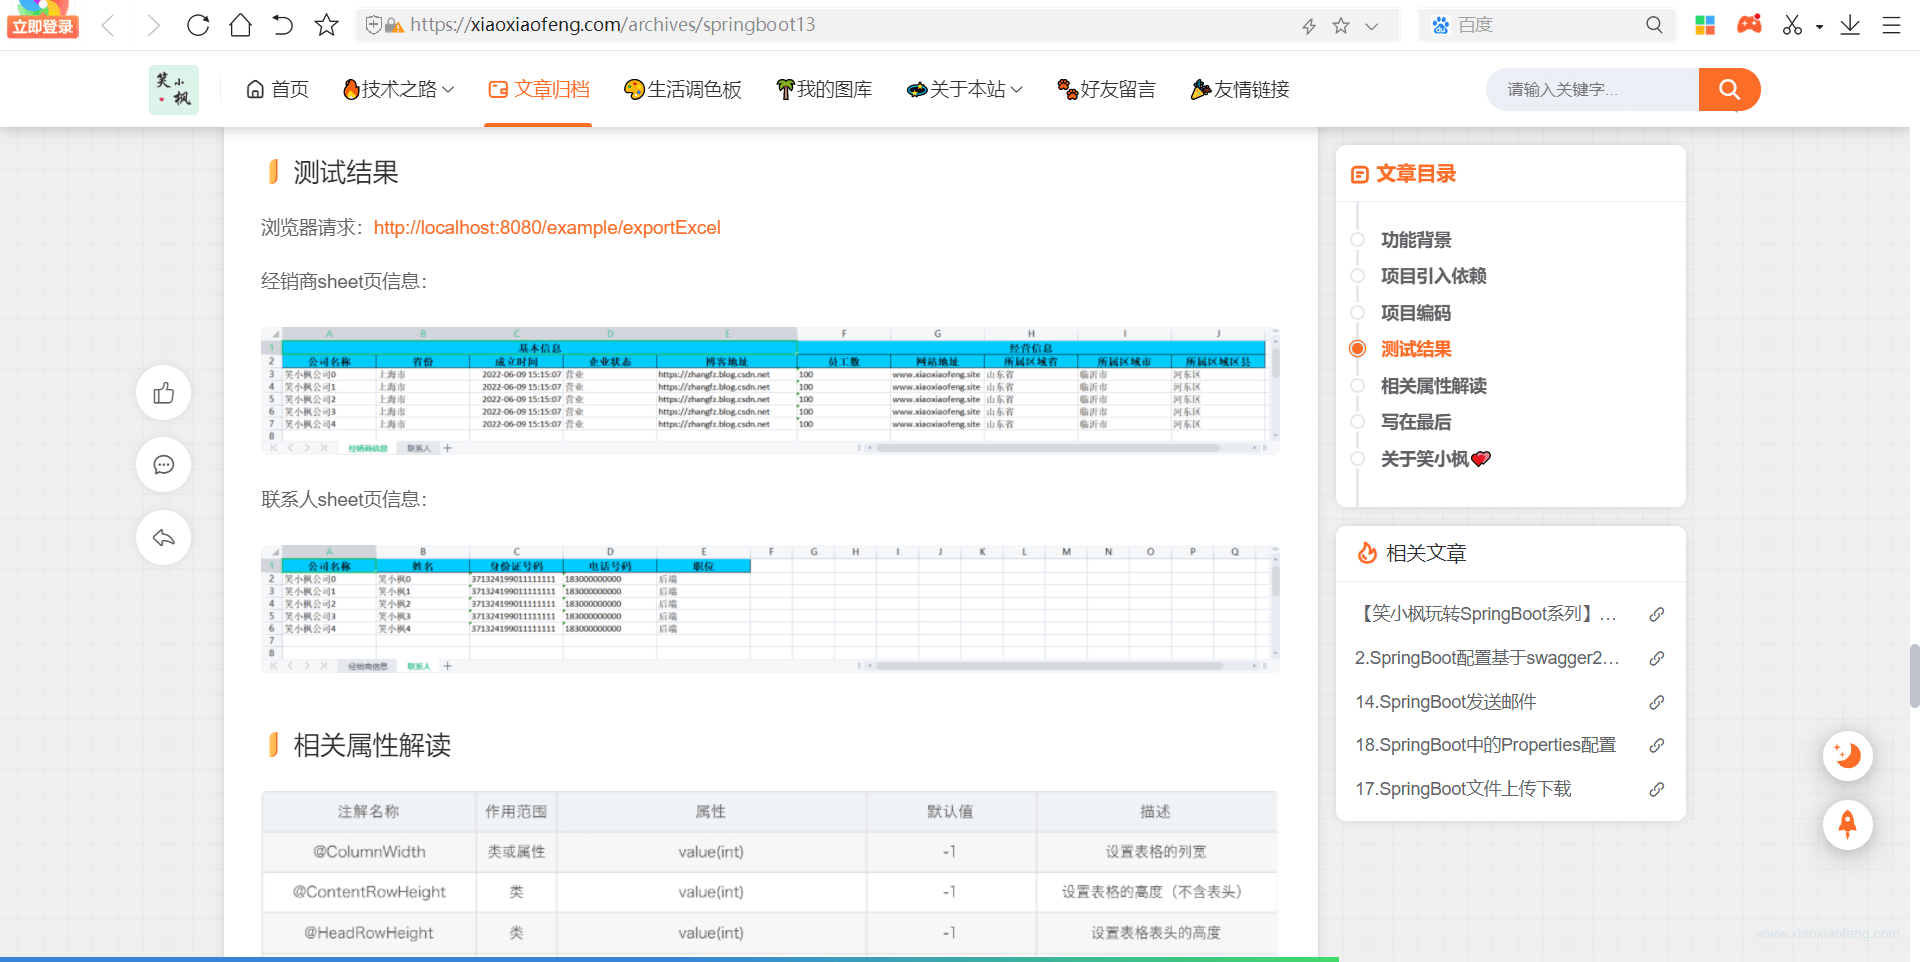Click the site logo 笑小枫
Image resolution: width=1920 pixels, height=962 pixels.
coord(174,90)
